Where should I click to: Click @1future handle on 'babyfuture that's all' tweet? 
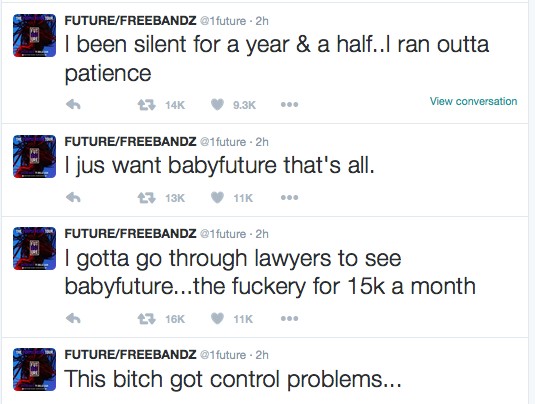pyautogui.click(x=223, y=142)
